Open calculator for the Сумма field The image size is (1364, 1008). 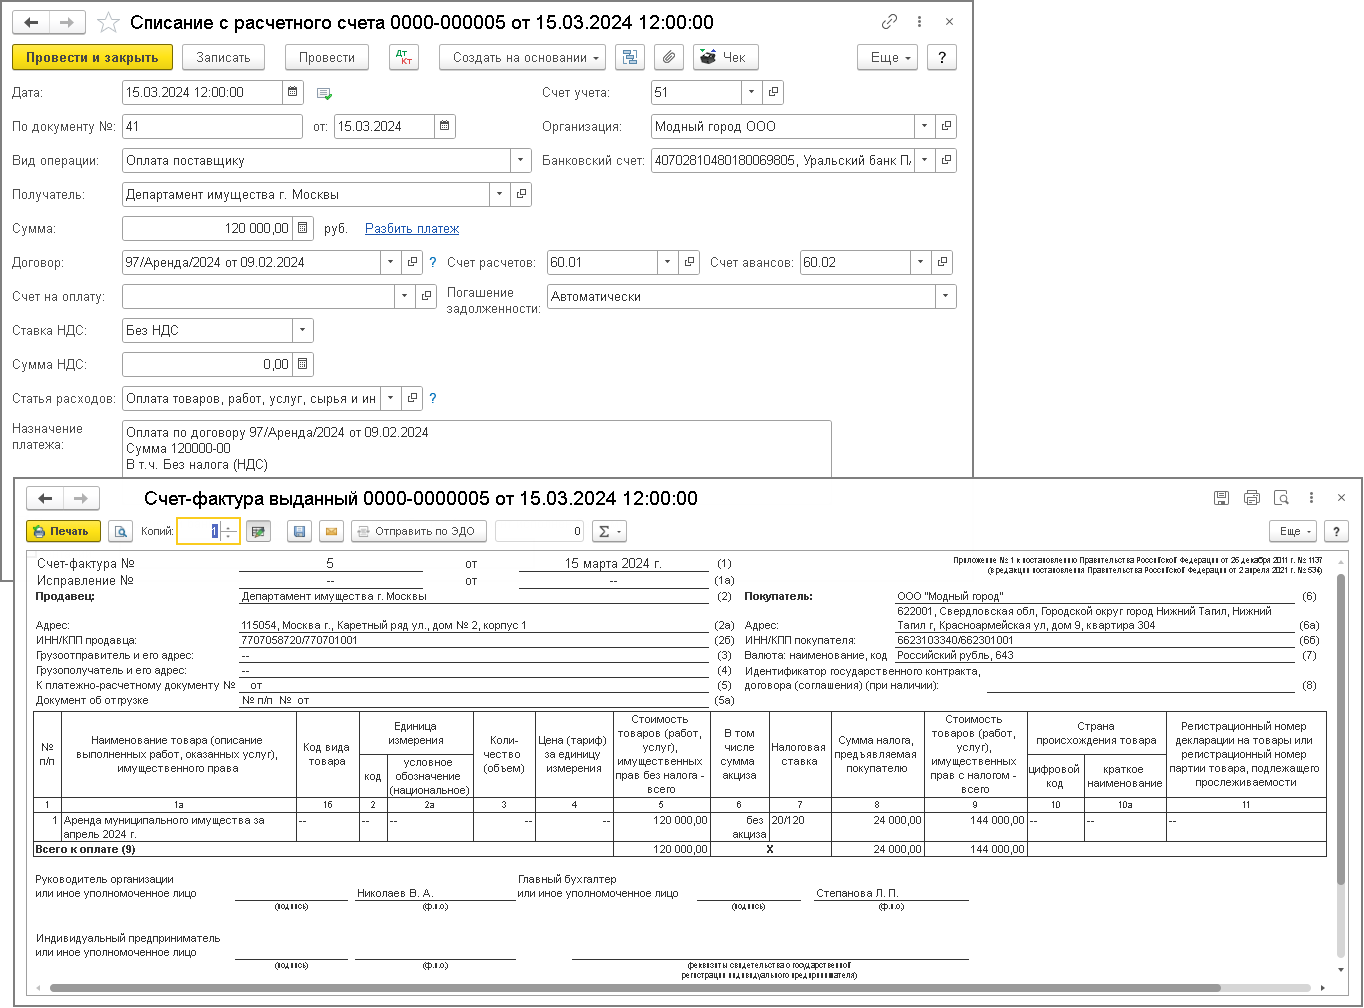tap(303, 229)
